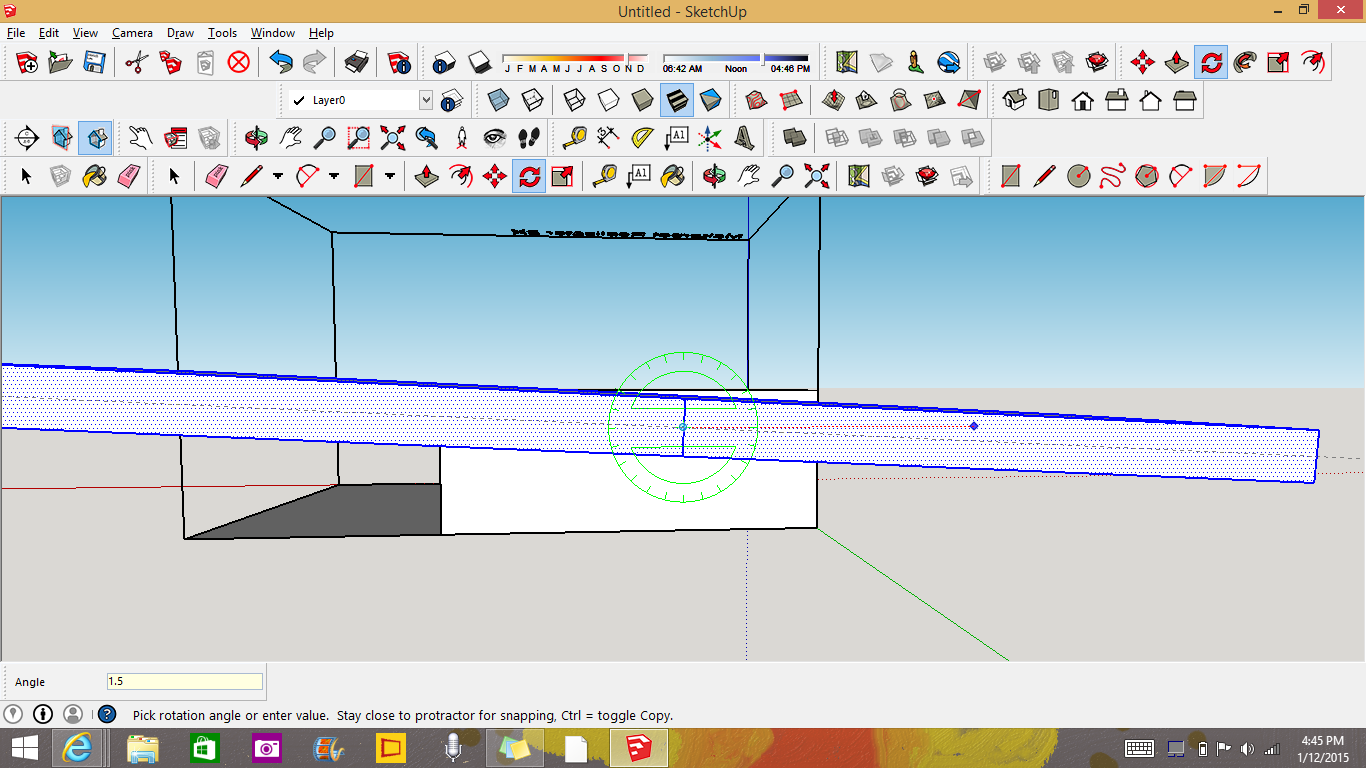Expand the arc tool dropdown arrow
Image resolution: width=1366 pixels, height=768 pixels.
click(334, 177)
